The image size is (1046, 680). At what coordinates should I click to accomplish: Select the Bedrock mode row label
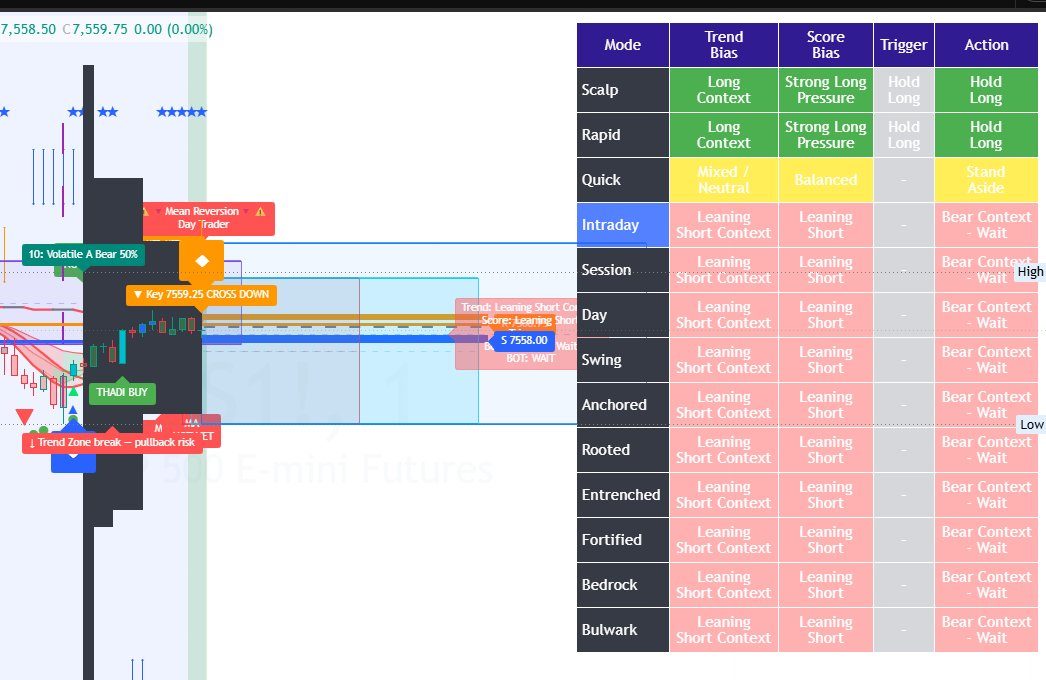click(622, 585)
